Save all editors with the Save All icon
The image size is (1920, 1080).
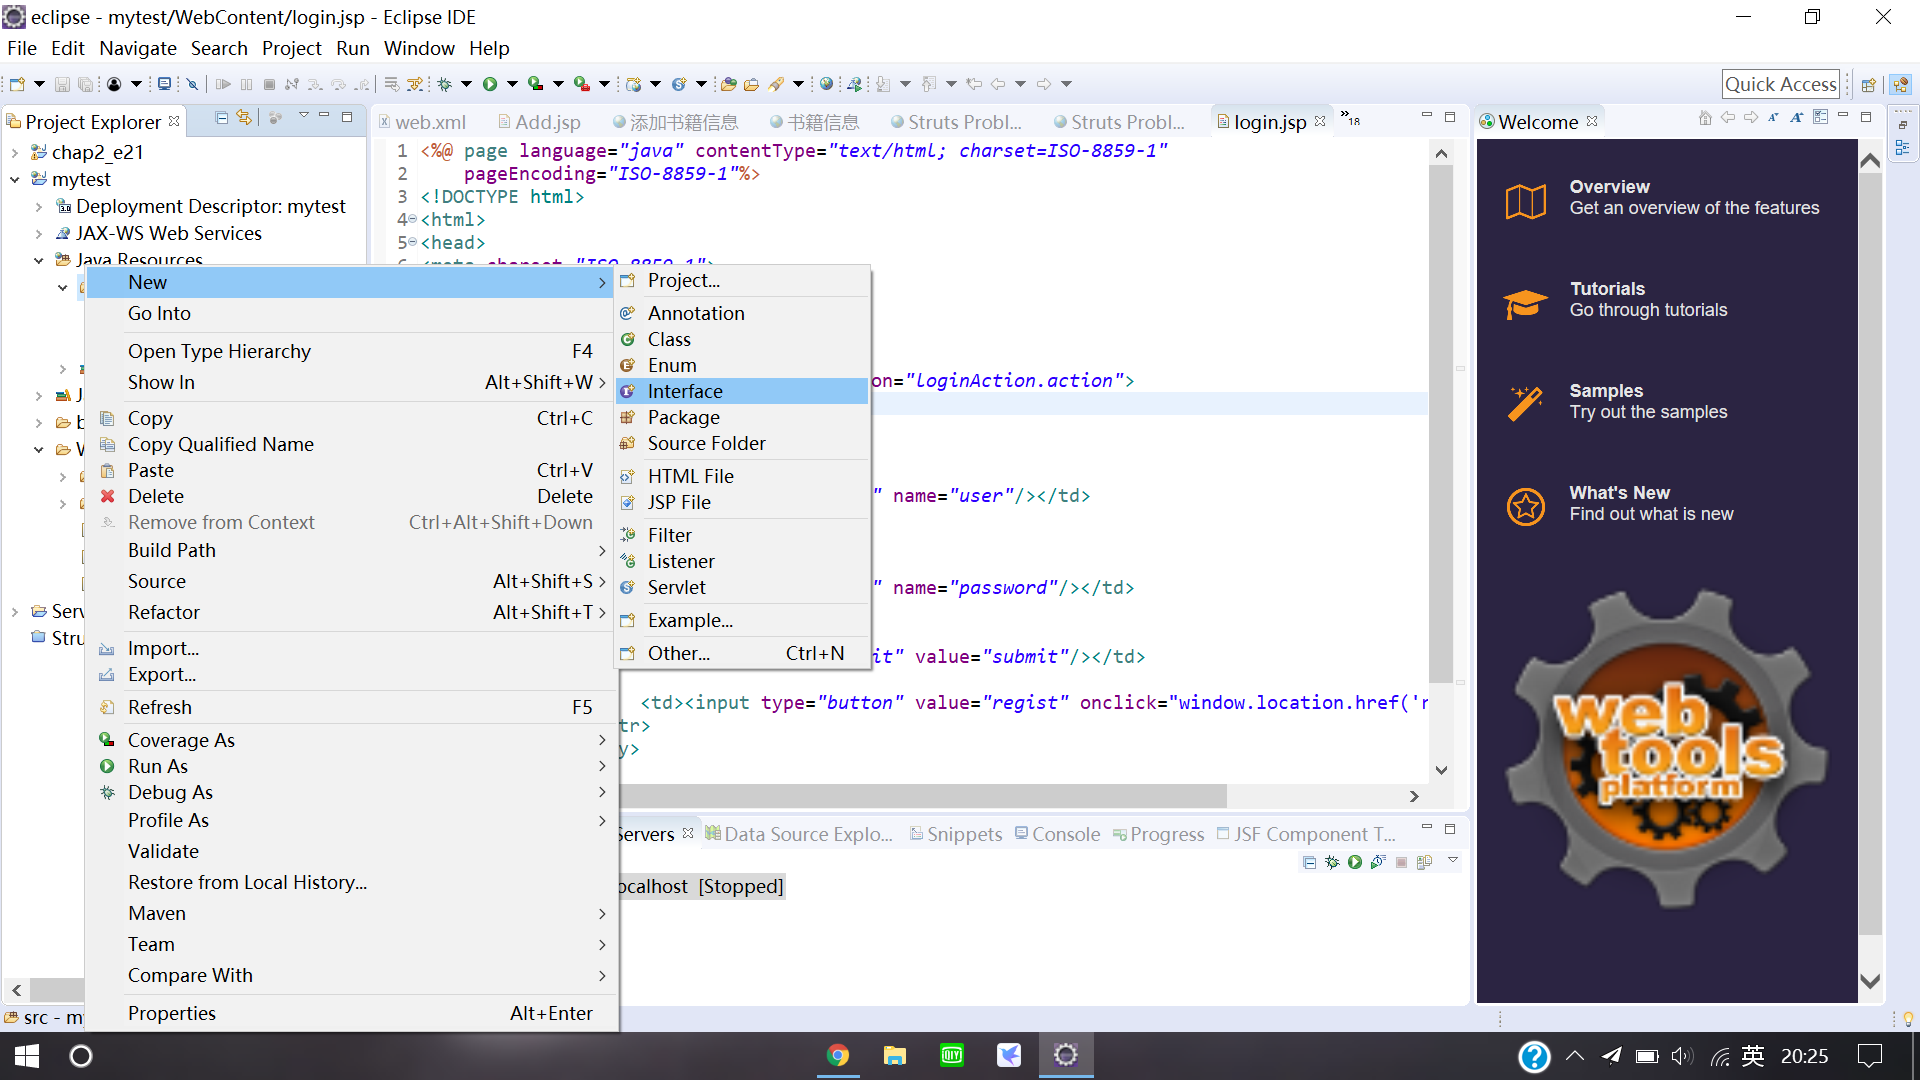86,84
